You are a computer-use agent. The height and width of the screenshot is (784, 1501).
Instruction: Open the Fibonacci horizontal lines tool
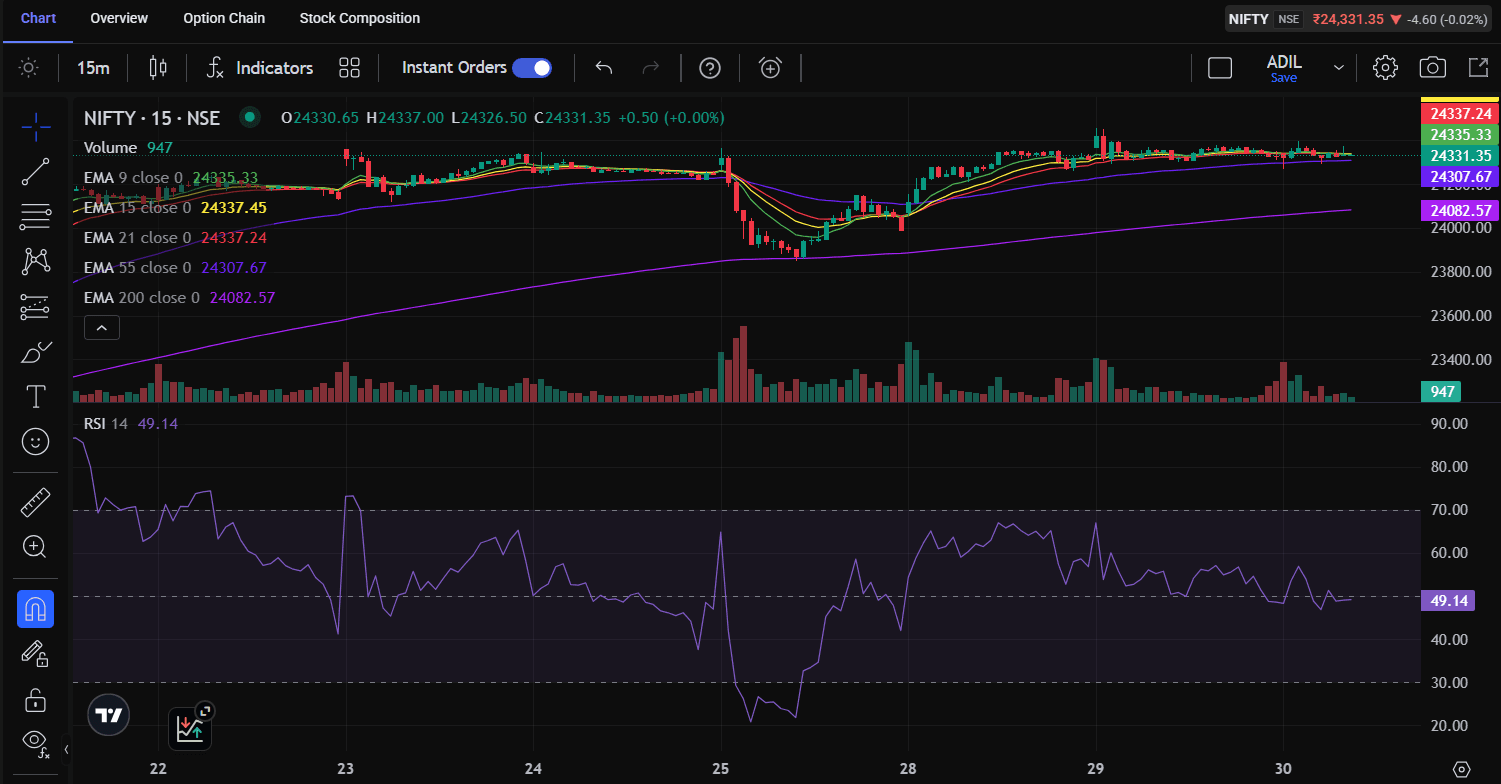pos(36,216)
